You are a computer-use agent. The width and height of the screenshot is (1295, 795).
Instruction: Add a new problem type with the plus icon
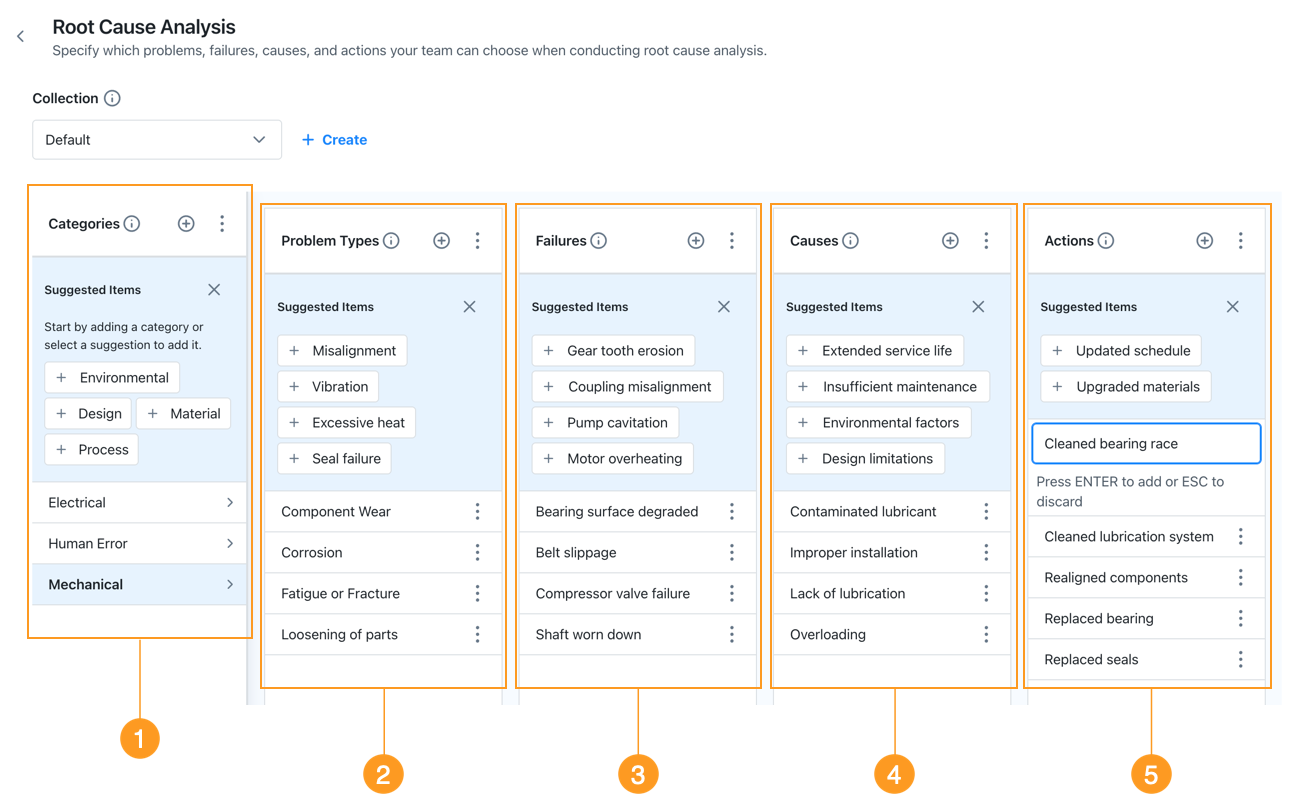(441, 240)
